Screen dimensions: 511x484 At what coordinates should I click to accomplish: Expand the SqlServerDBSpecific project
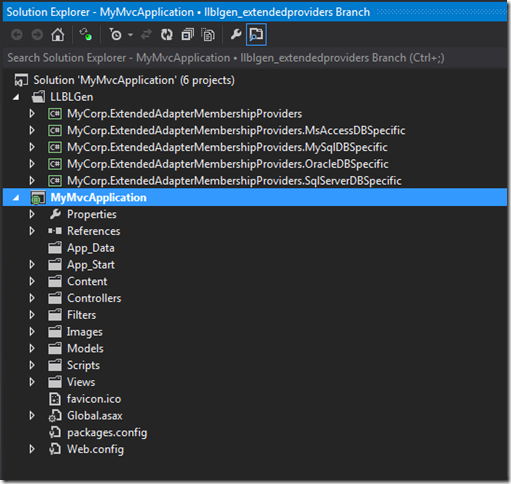click(x=32, y=181)
